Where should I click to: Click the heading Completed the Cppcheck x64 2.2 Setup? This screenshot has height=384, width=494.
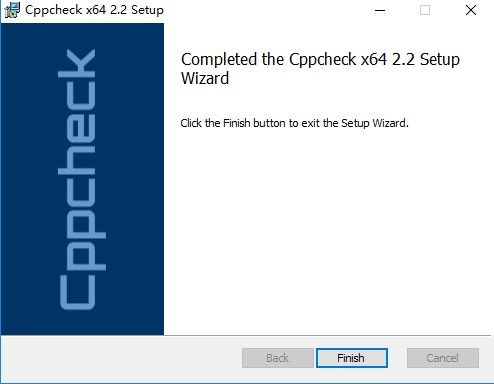(x=320, y=60)
